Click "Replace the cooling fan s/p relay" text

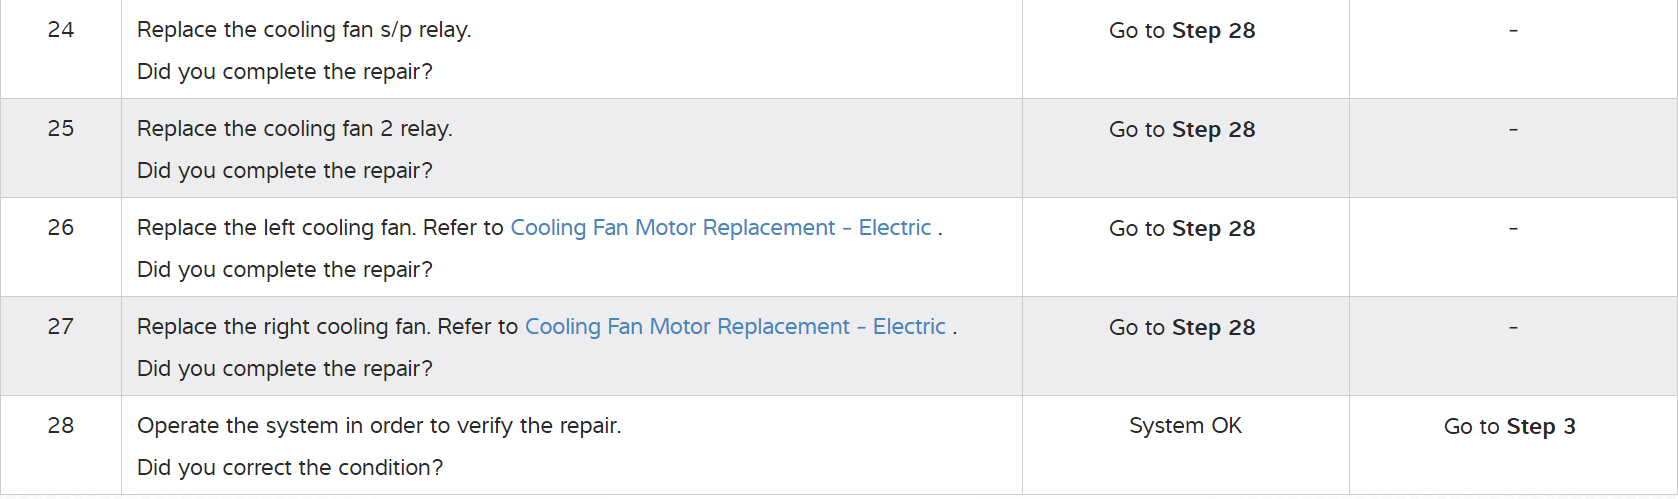click(x=303, y=30)
